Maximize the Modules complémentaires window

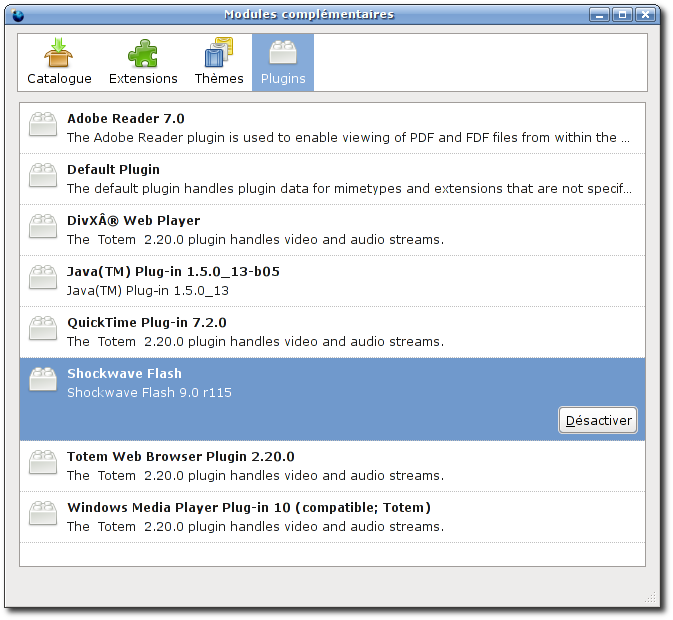coord(622,15)
